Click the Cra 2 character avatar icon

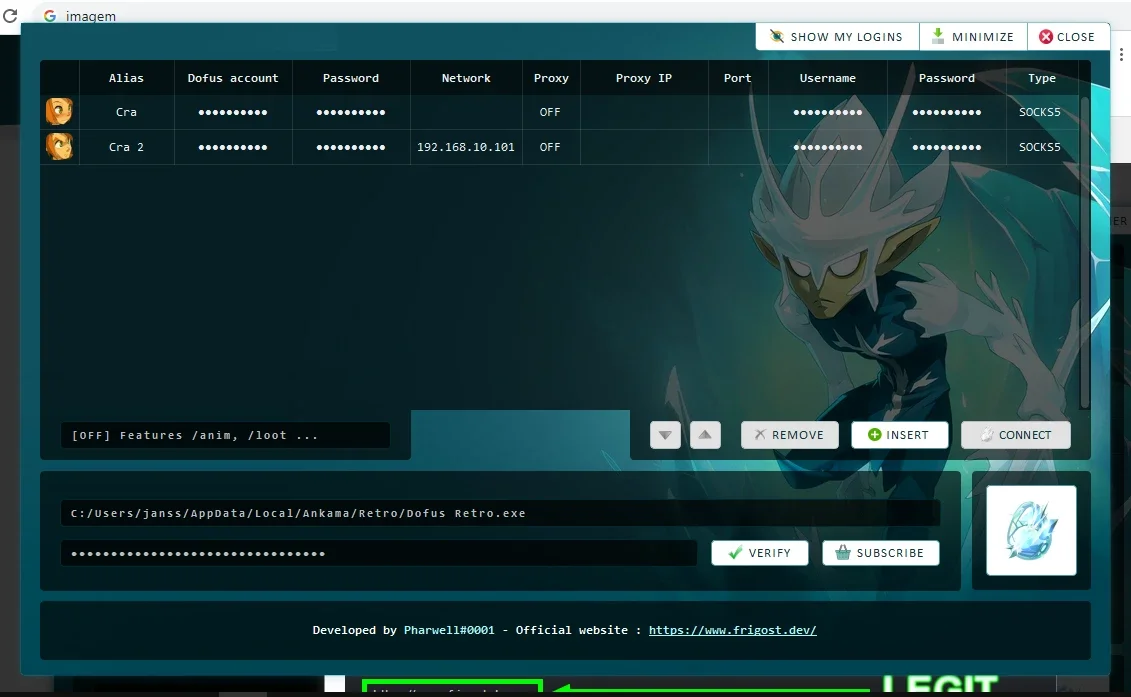click(59, 146)
